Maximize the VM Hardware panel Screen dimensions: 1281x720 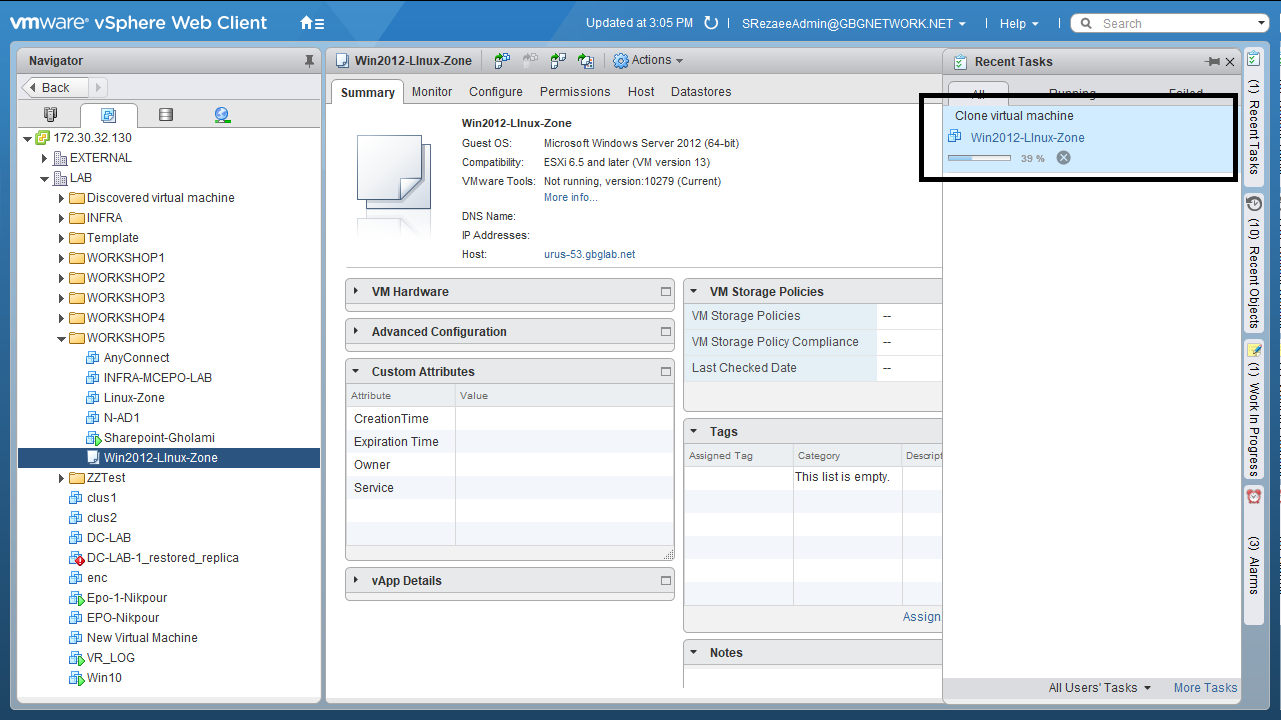point(666,292)
